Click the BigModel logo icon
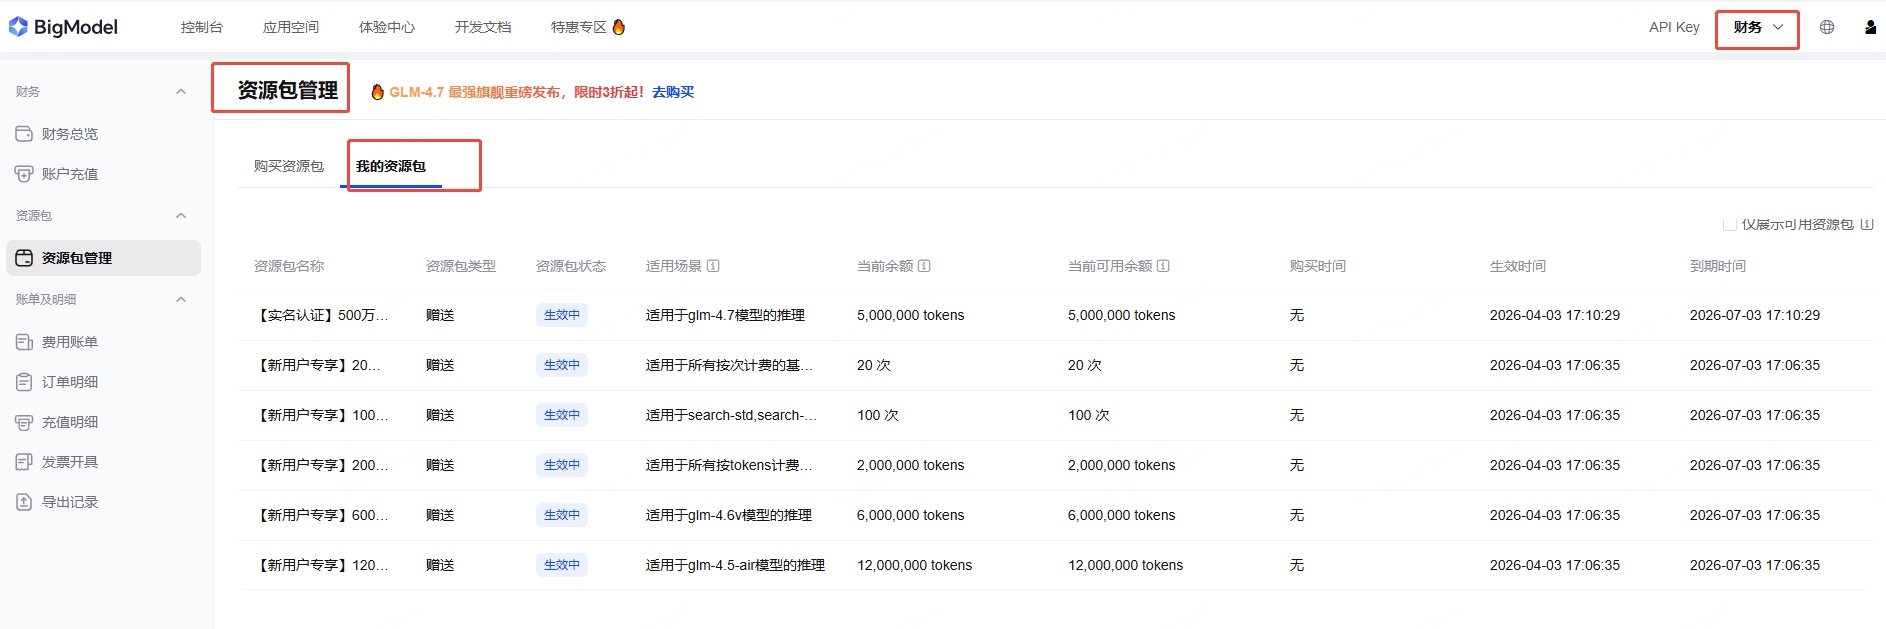The height and width of the screenshot is (629, 1886). [18, 27]
